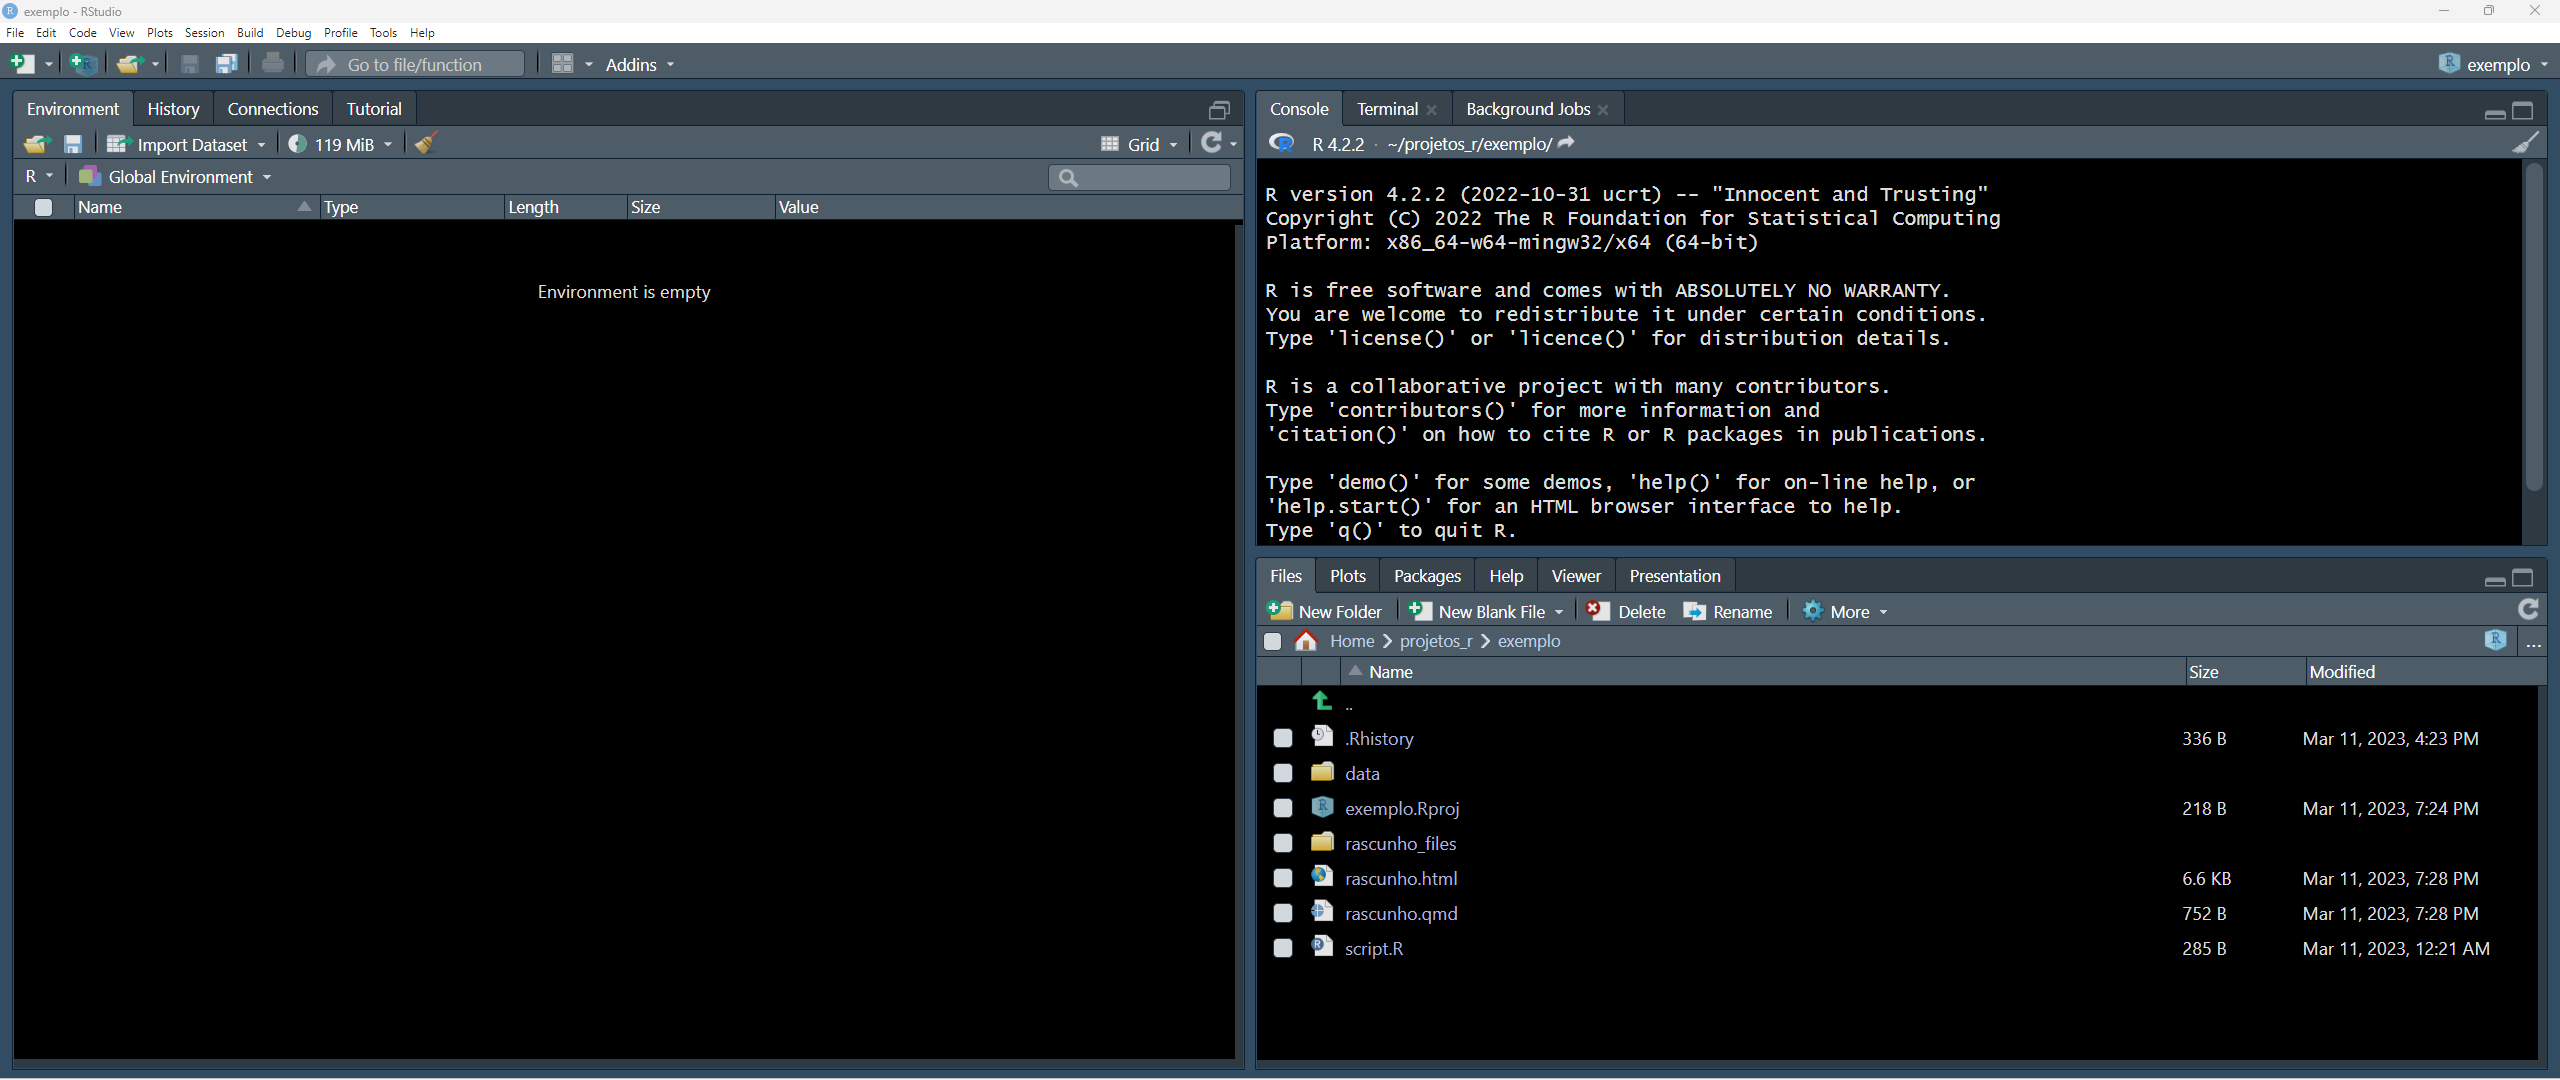Check the box next to script.R
The width and height of the screenshot is (2560, 1080).
coord(1282,948)
